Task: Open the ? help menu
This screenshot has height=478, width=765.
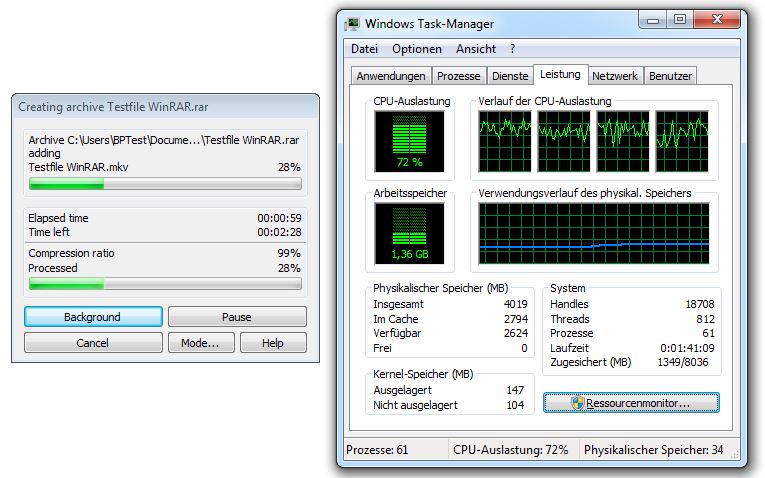Action: point(512,49)
